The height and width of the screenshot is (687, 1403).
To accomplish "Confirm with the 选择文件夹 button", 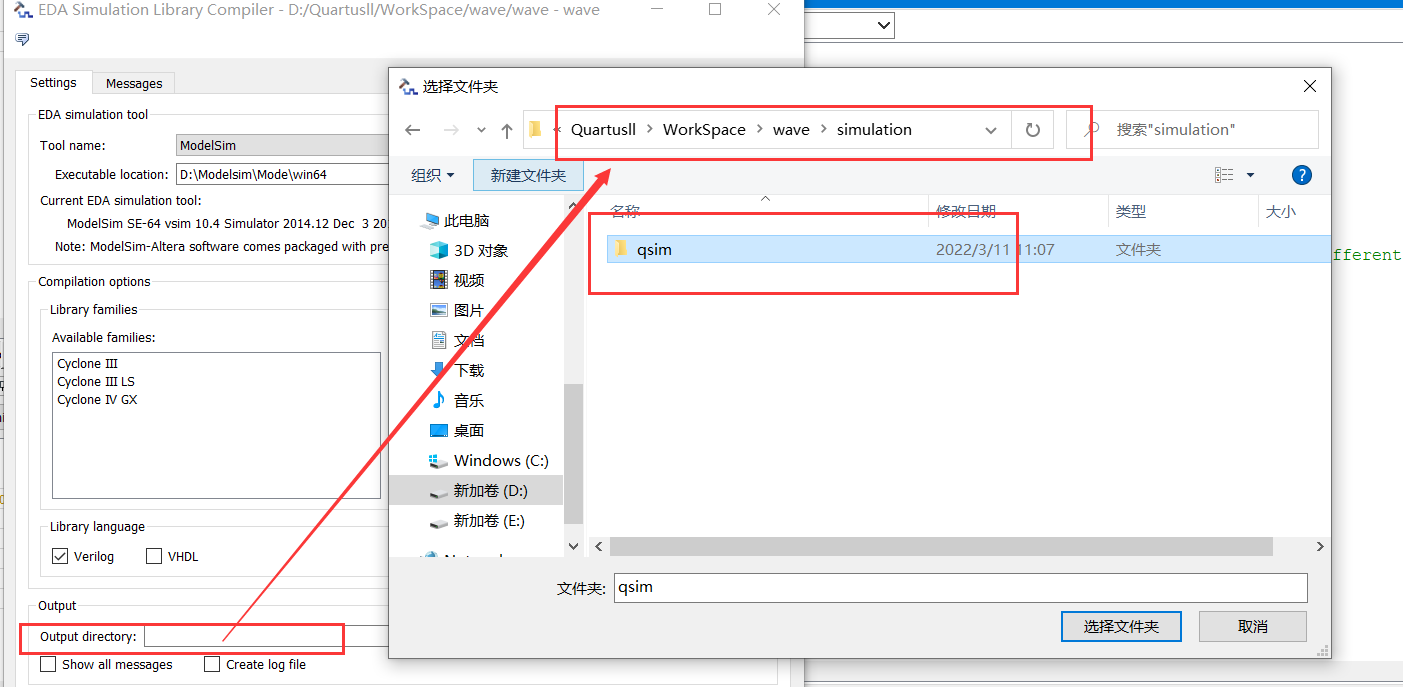I will (x=1121, y=626).
